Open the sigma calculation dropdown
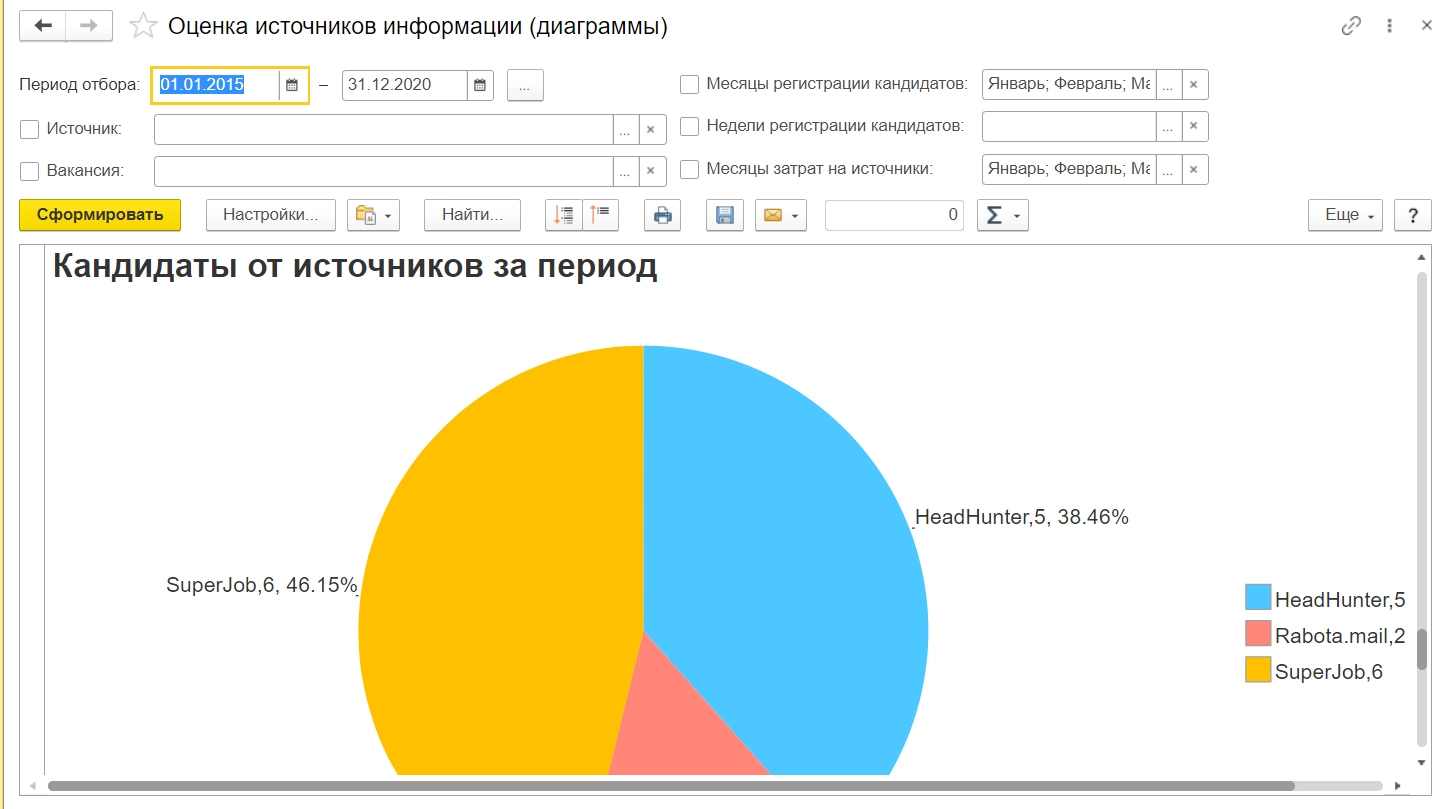The height and width of the screenshot is (809, 1455). click(x=1002, y=215)
